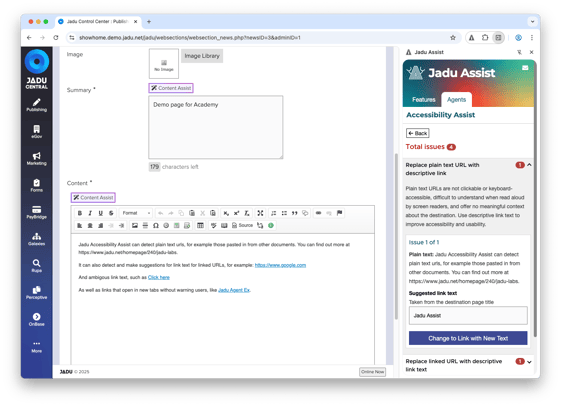561x406 pixels.
Task: Follow the https://www.google.com link in the editor
Action: tap(280, 265)
